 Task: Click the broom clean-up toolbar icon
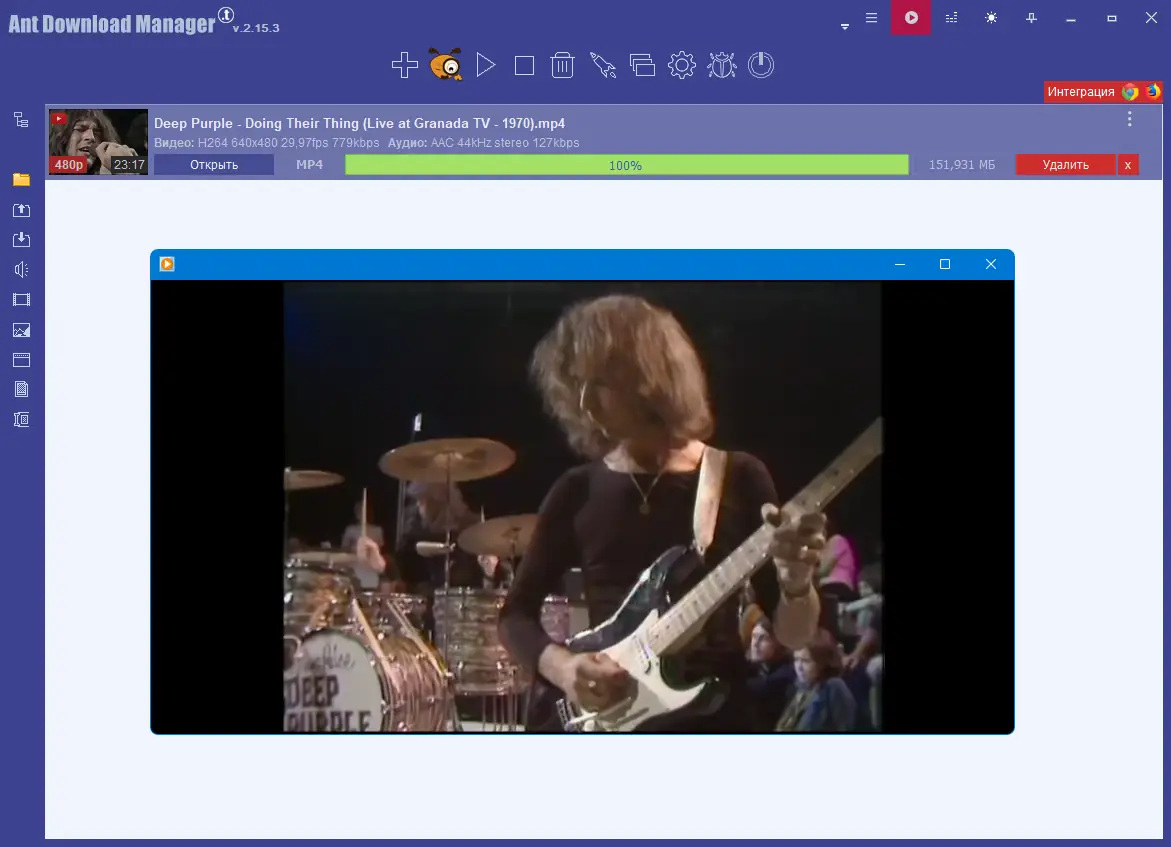[602, 65]
